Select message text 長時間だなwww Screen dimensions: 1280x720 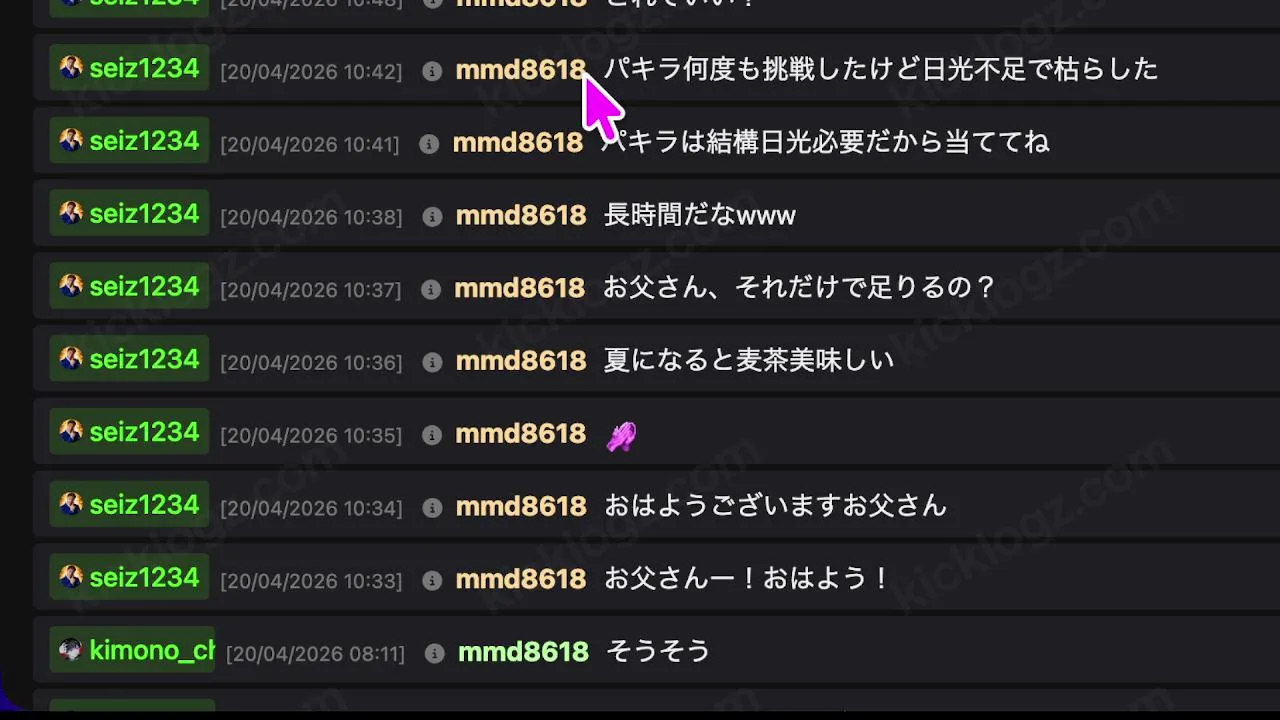(699, 215)
